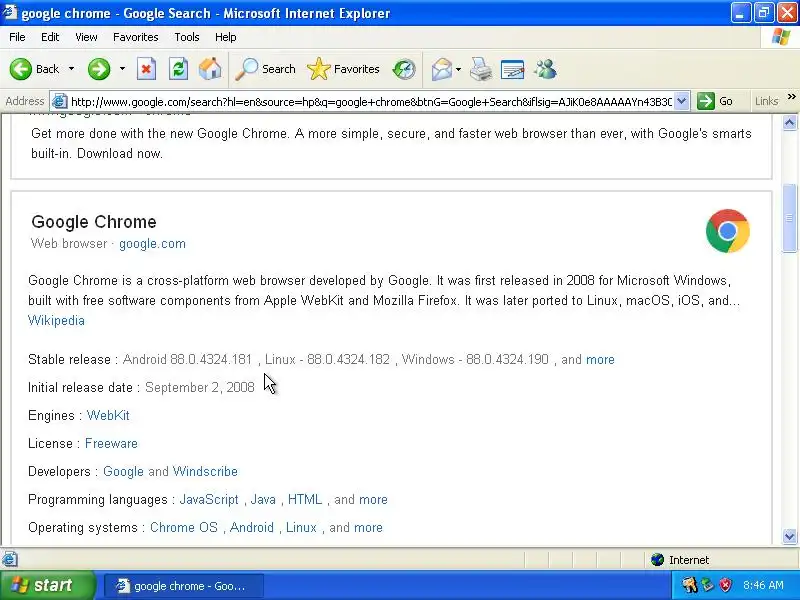800x600 pixels.
Task: Open the Address bar URL dropdown
Action: 682,101
